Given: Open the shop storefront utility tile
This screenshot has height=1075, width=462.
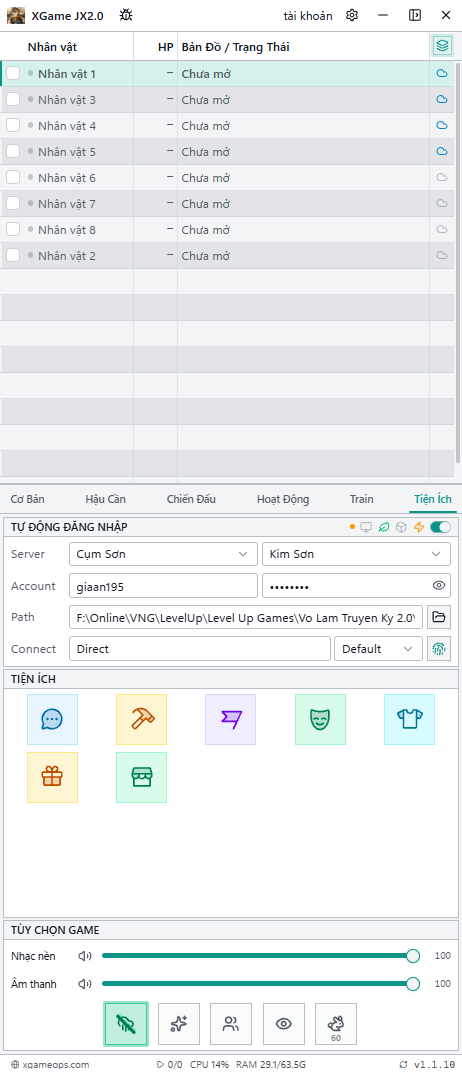Looking at the screenshot, I should [141, 777].
